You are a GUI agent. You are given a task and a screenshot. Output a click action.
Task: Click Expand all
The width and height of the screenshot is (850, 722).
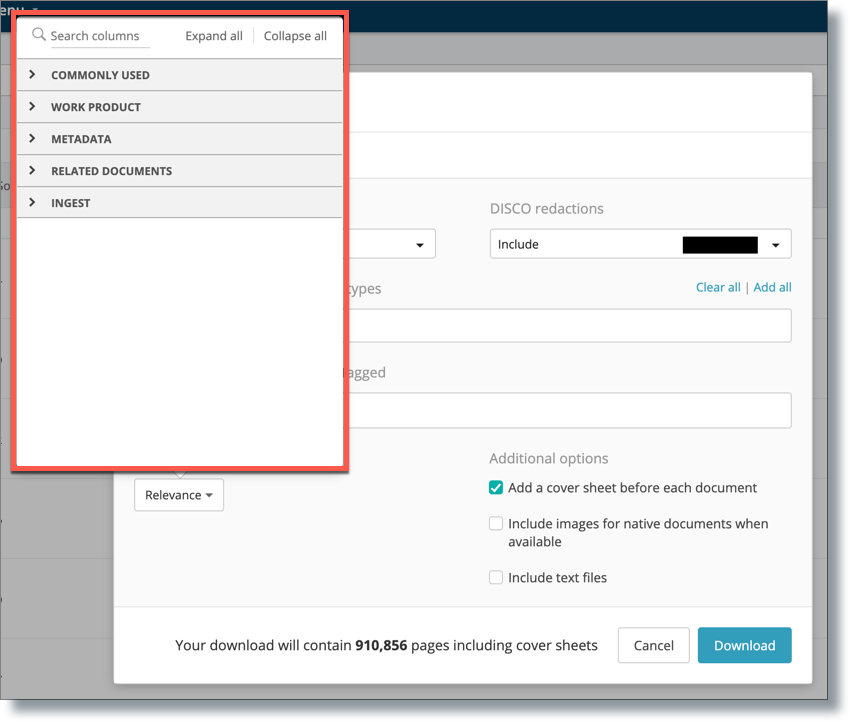(x=214, y=36)
